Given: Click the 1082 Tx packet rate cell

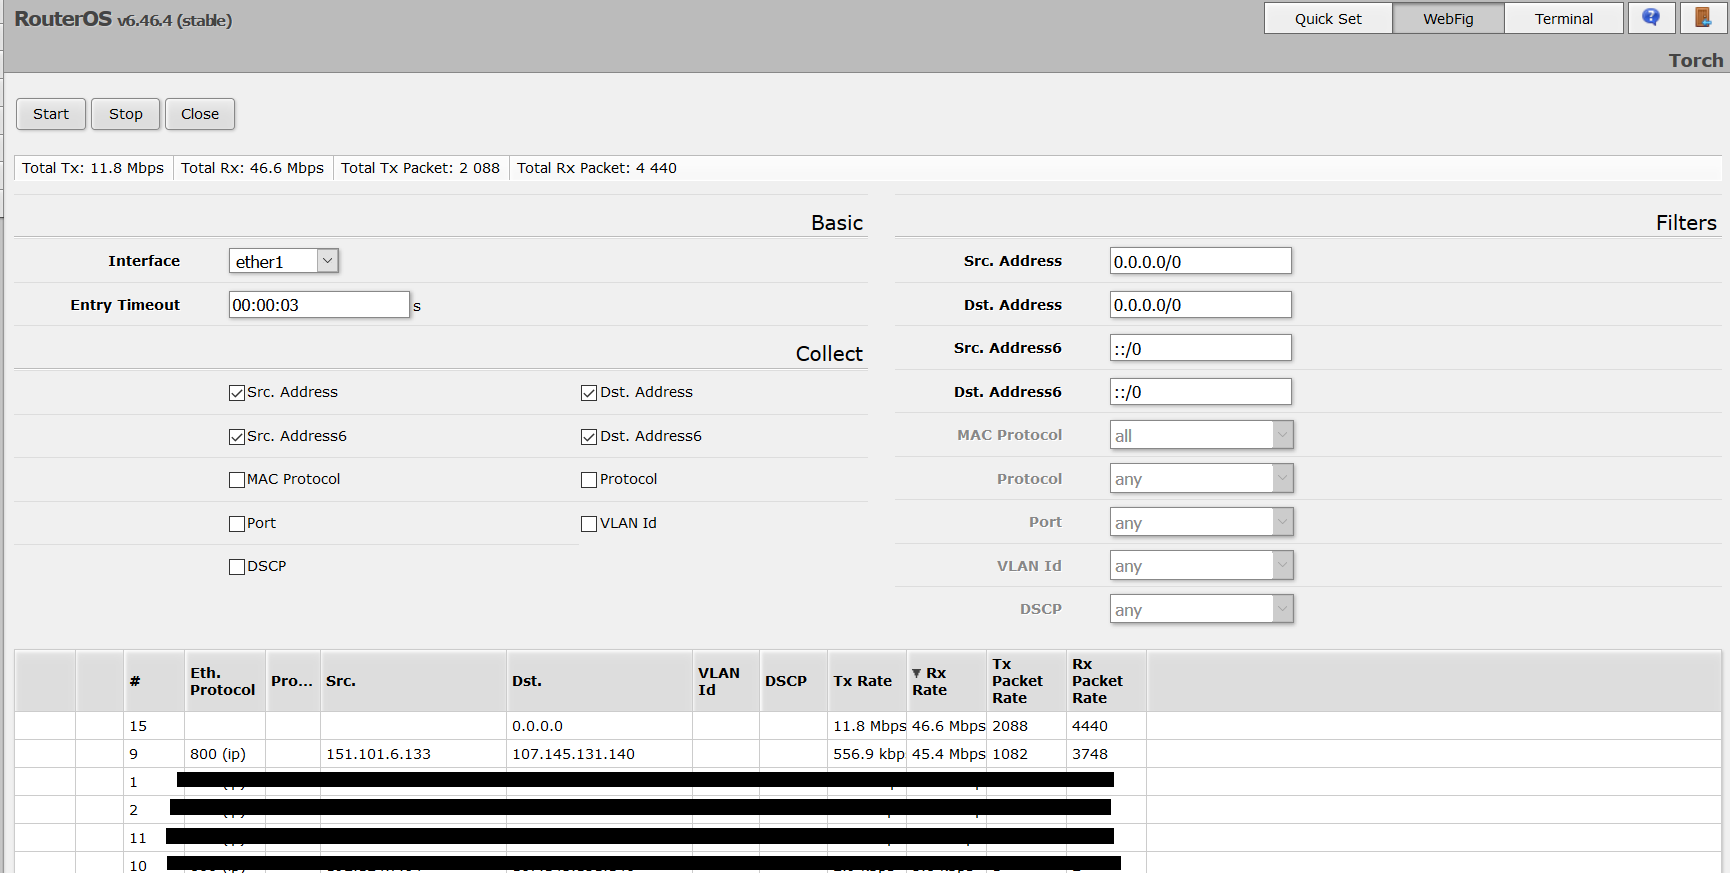Looking at the screenshot, I should click(1026, 754).
